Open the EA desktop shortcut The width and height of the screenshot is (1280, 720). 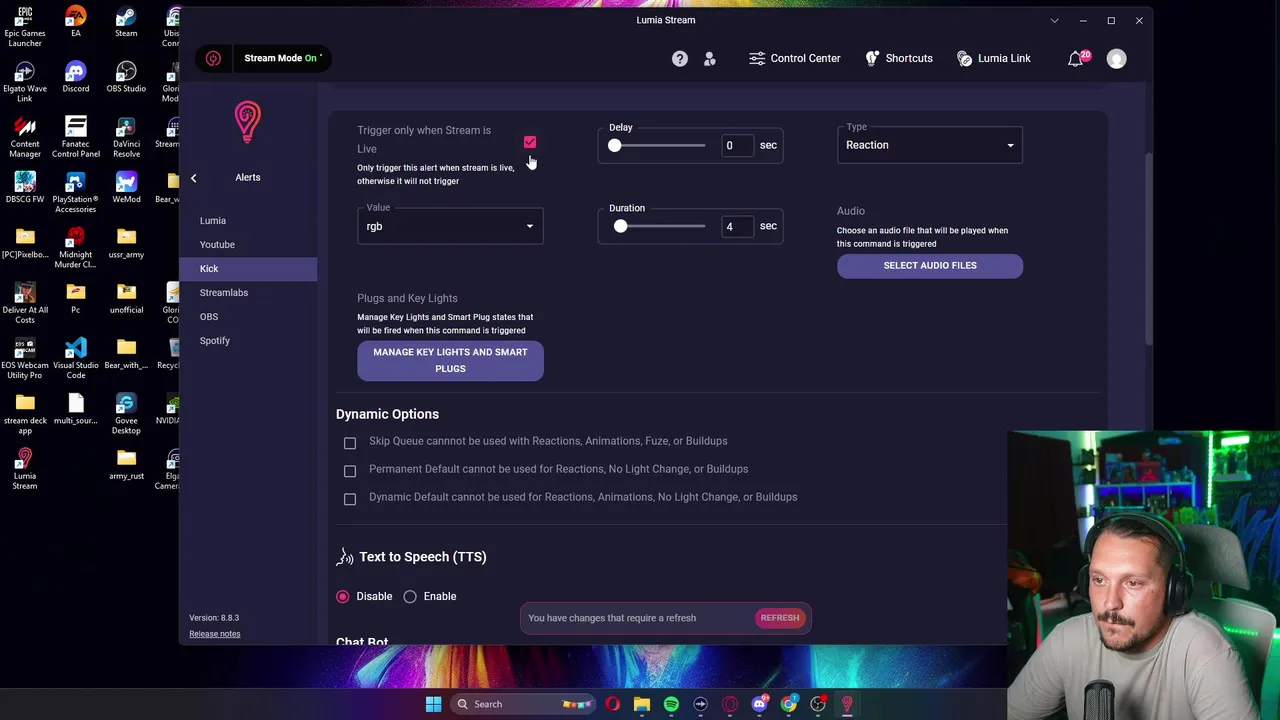(x=76, y=22)
